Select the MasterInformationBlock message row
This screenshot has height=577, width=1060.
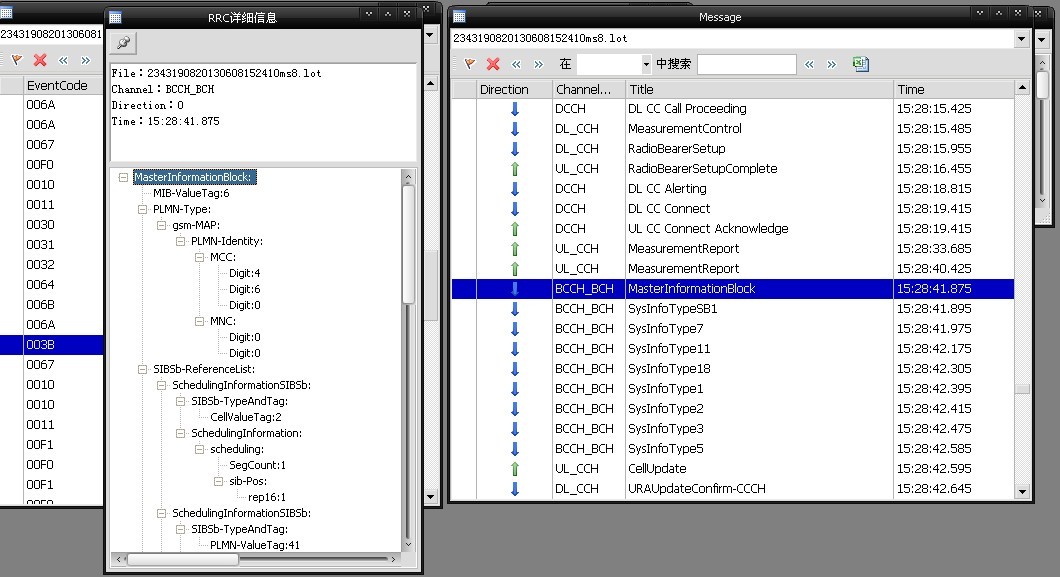[x=733, y=289]
